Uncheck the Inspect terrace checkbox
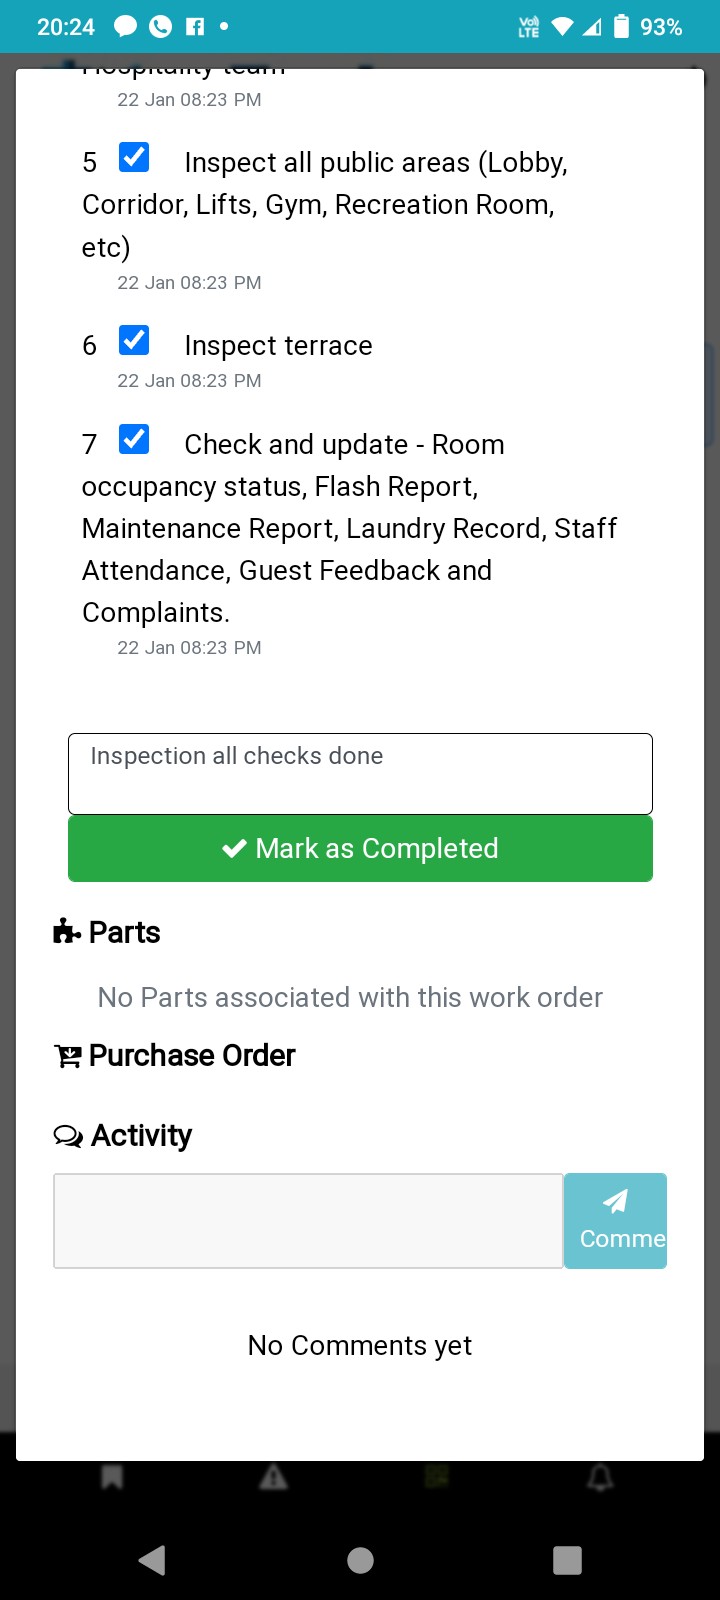The width and height of the screenshot is (720, 1600). click(x=134, y=341)
